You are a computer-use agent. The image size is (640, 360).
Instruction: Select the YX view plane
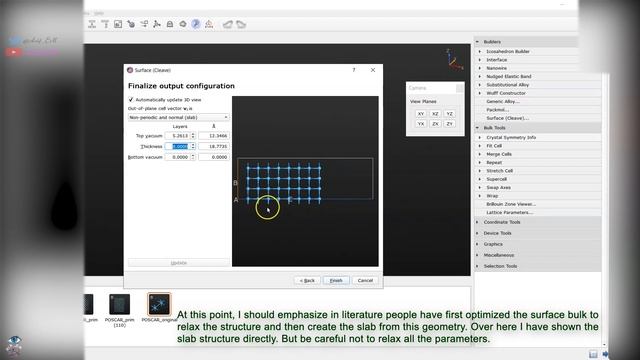[x=421, y=124]
